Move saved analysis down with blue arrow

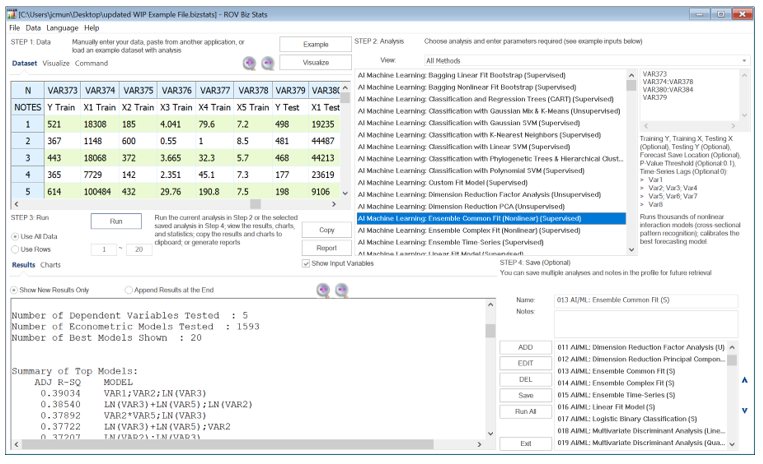(745, 410)
